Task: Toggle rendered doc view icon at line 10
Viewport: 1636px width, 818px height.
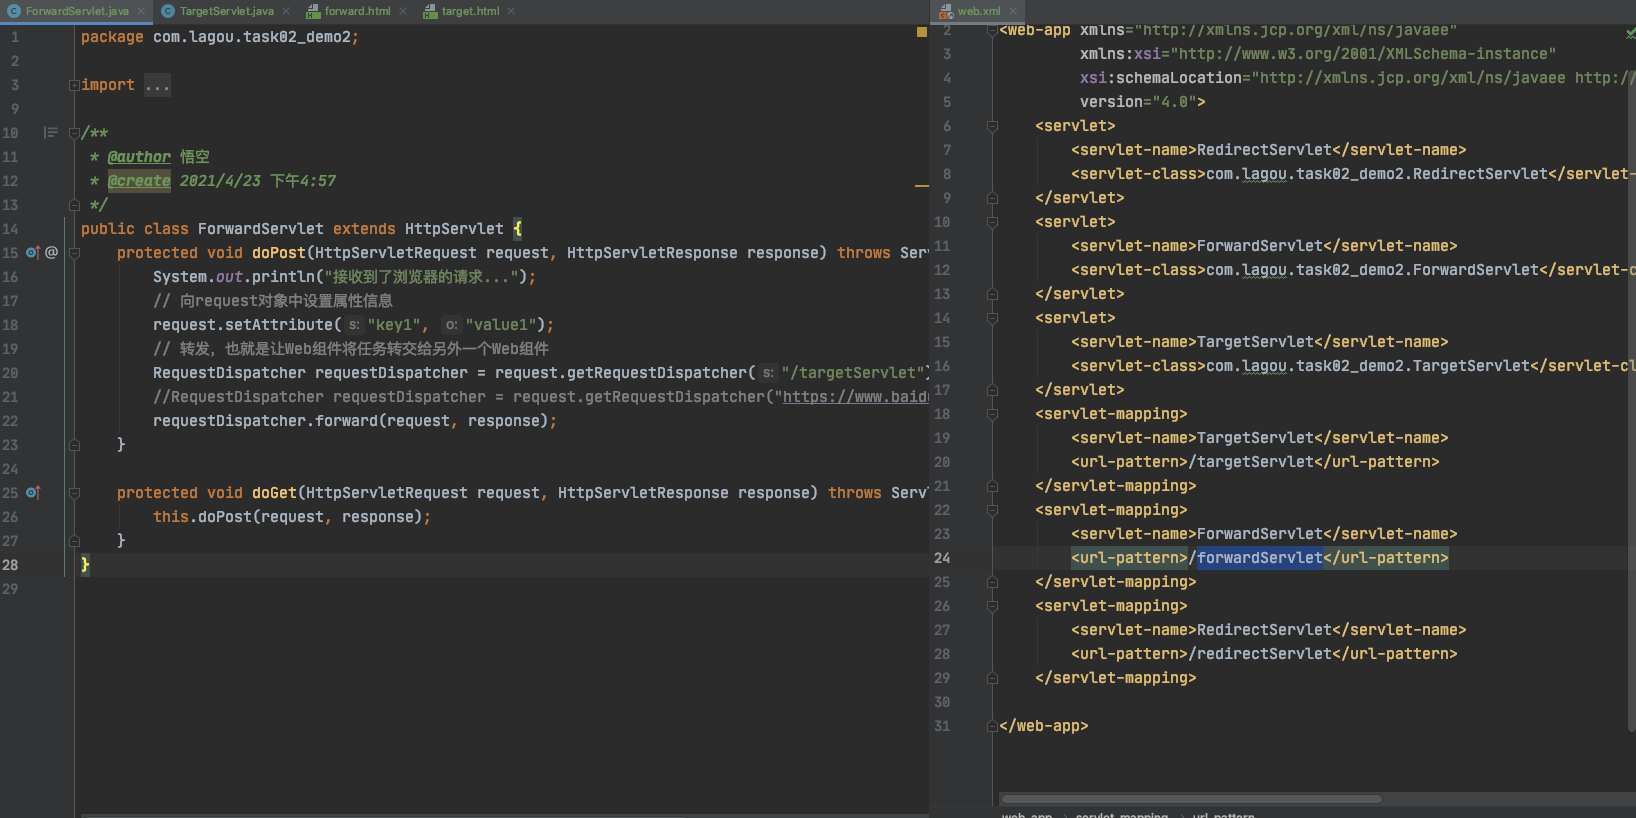Action: click(x=50, y=133)
